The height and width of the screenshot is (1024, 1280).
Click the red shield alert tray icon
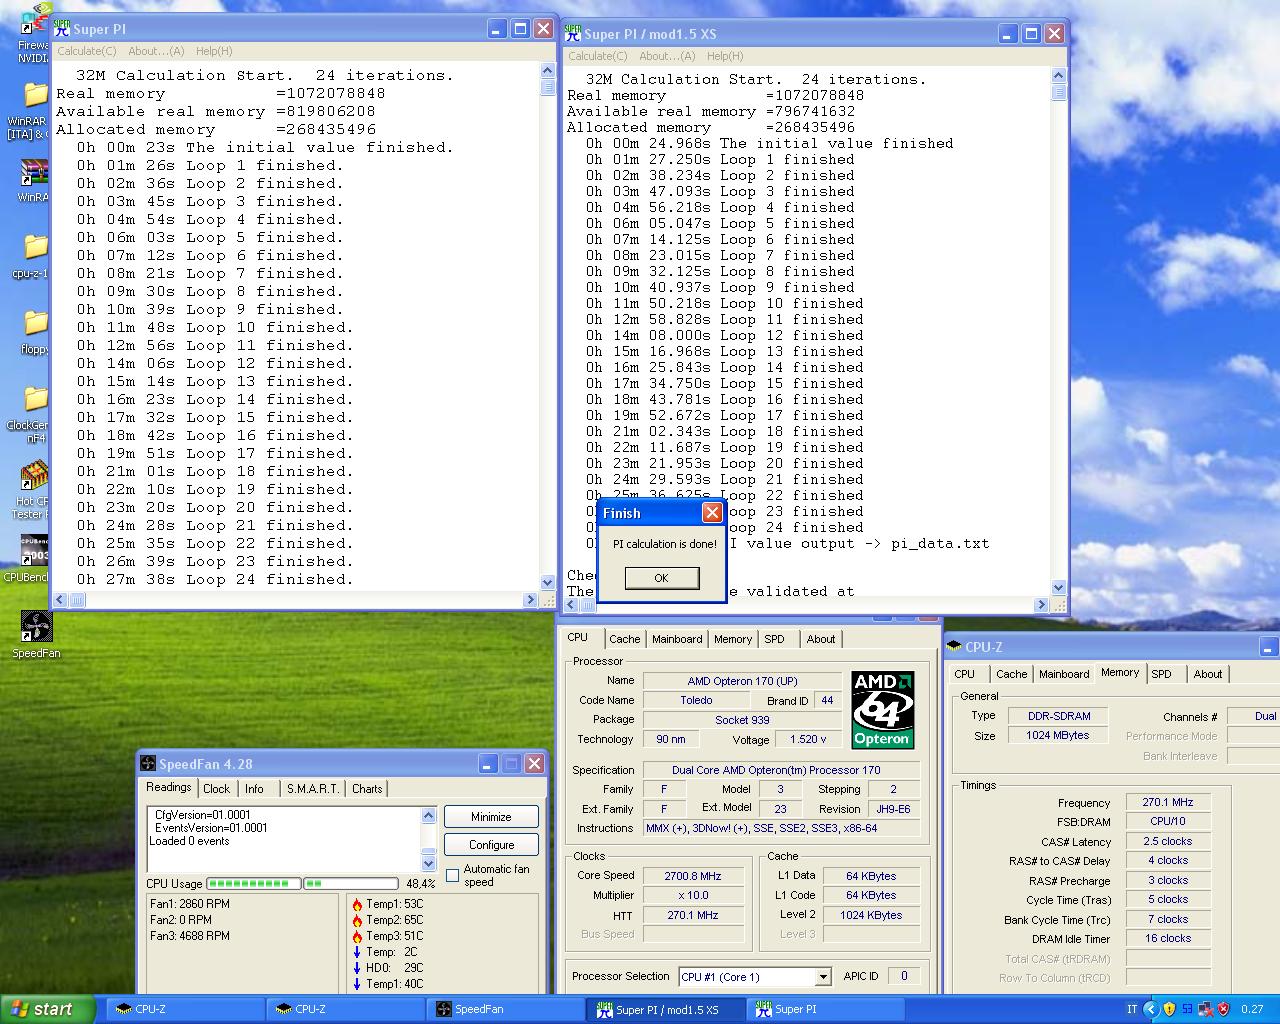(1223, 1009)
